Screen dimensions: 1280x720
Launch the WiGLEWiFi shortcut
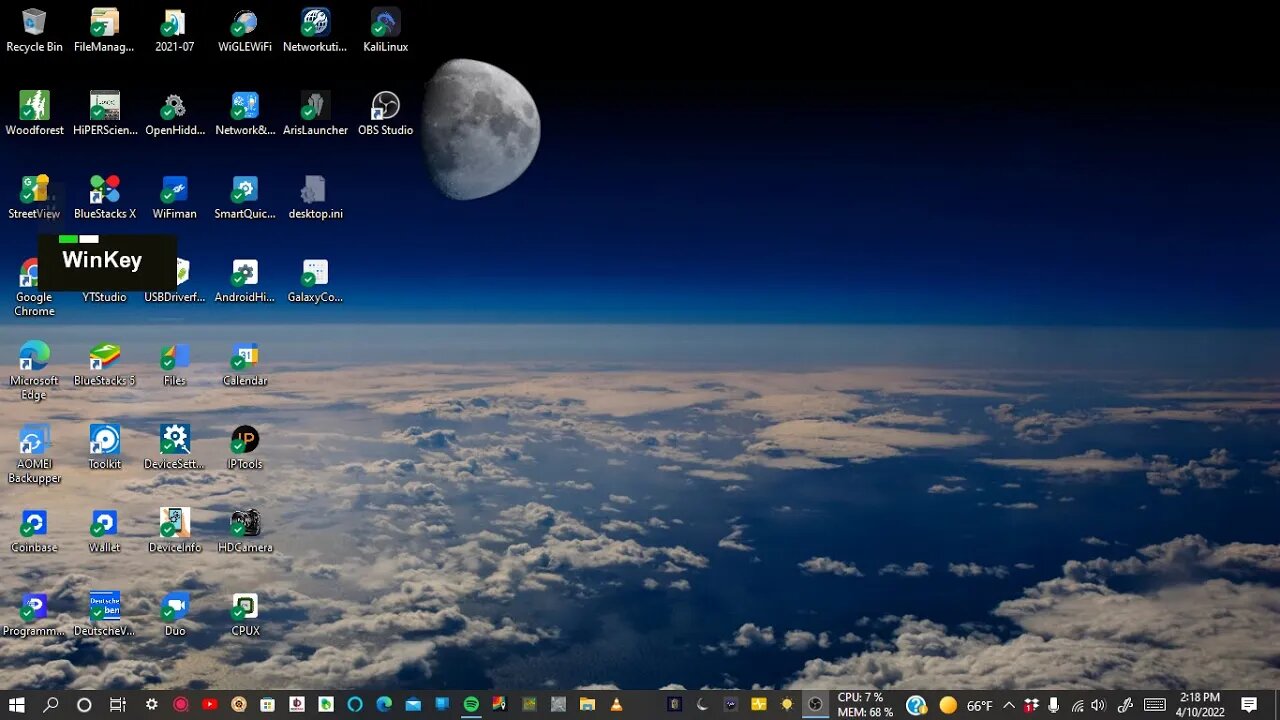[x=245, y=30]
